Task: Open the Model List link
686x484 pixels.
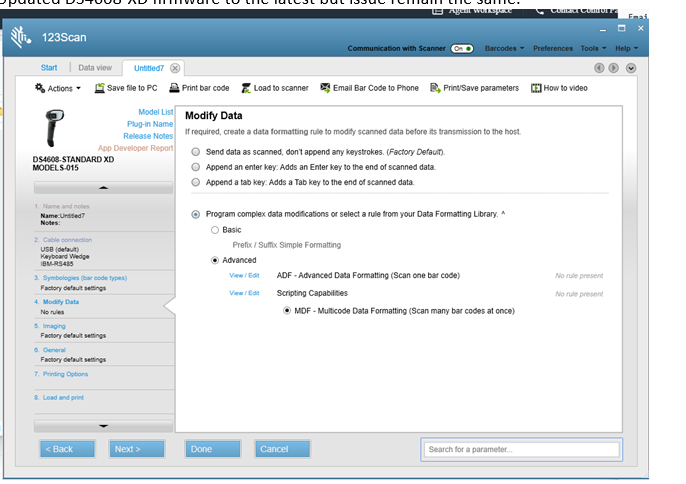Action: (156, 112)
